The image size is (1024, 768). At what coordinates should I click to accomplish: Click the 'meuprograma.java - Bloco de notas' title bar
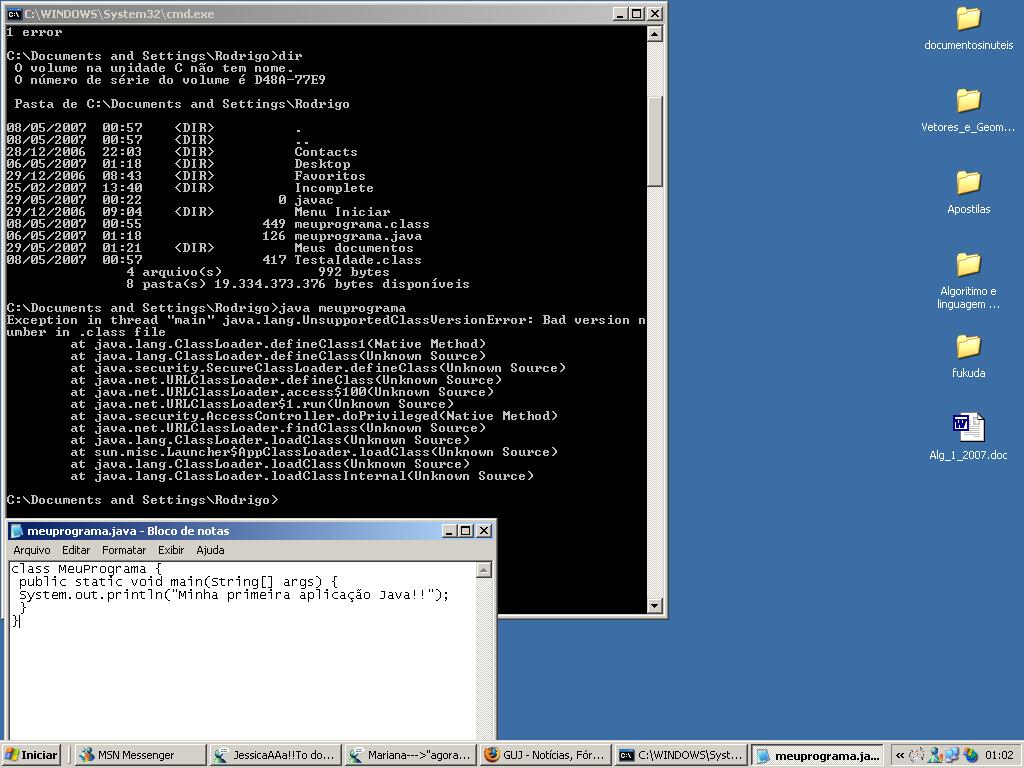pos(251,531)
